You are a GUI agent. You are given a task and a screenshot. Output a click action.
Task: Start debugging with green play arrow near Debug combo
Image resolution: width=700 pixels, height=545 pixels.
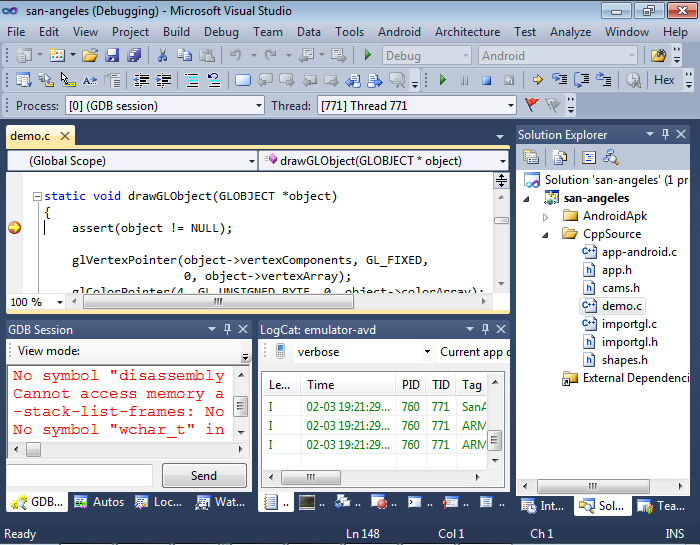[x=368, y=55]
